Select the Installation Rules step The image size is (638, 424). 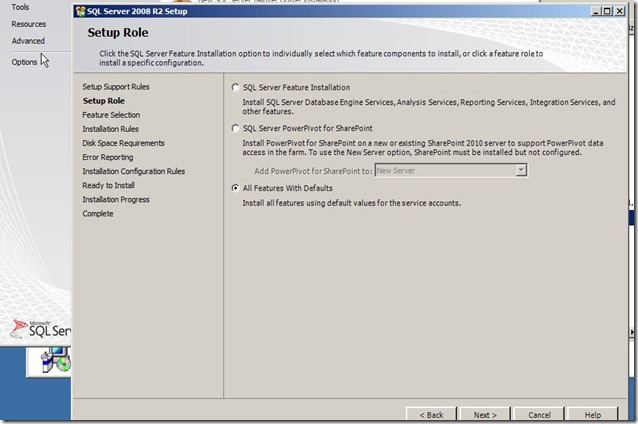point(110,129)
